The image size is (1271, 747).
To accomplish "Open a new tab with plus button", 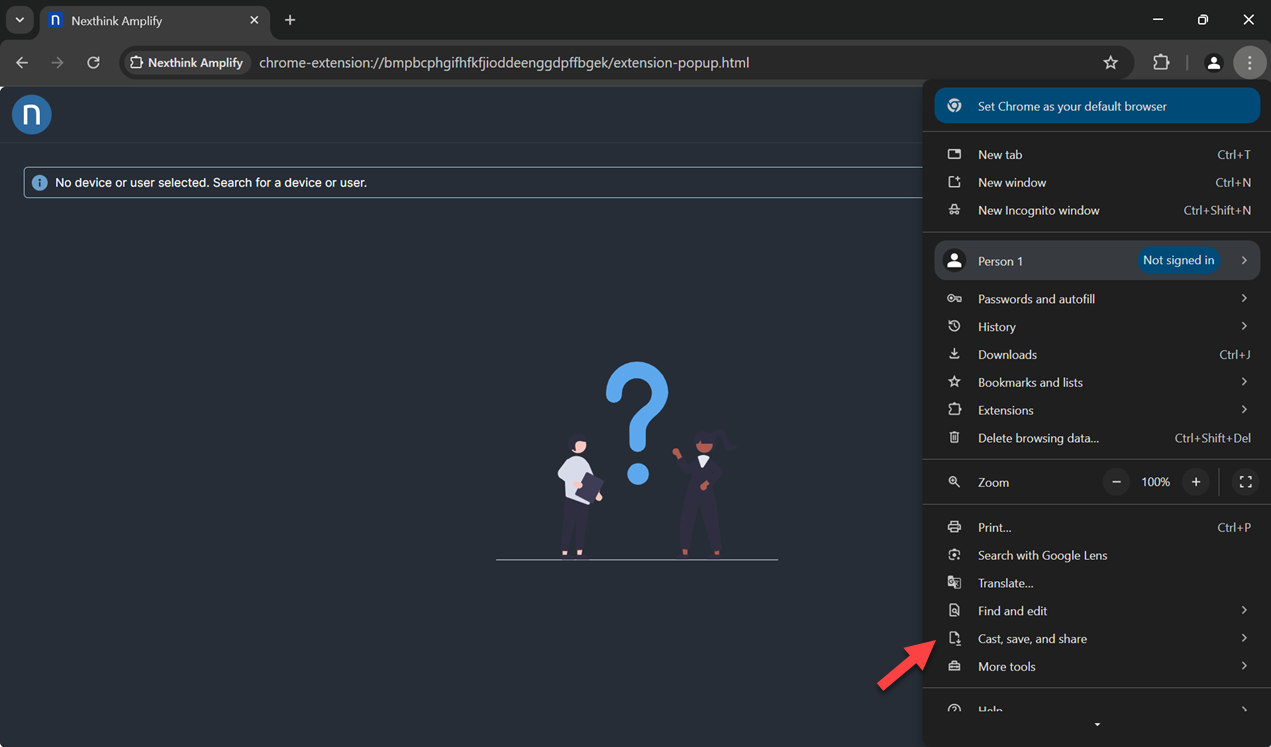I will point(290,20).
